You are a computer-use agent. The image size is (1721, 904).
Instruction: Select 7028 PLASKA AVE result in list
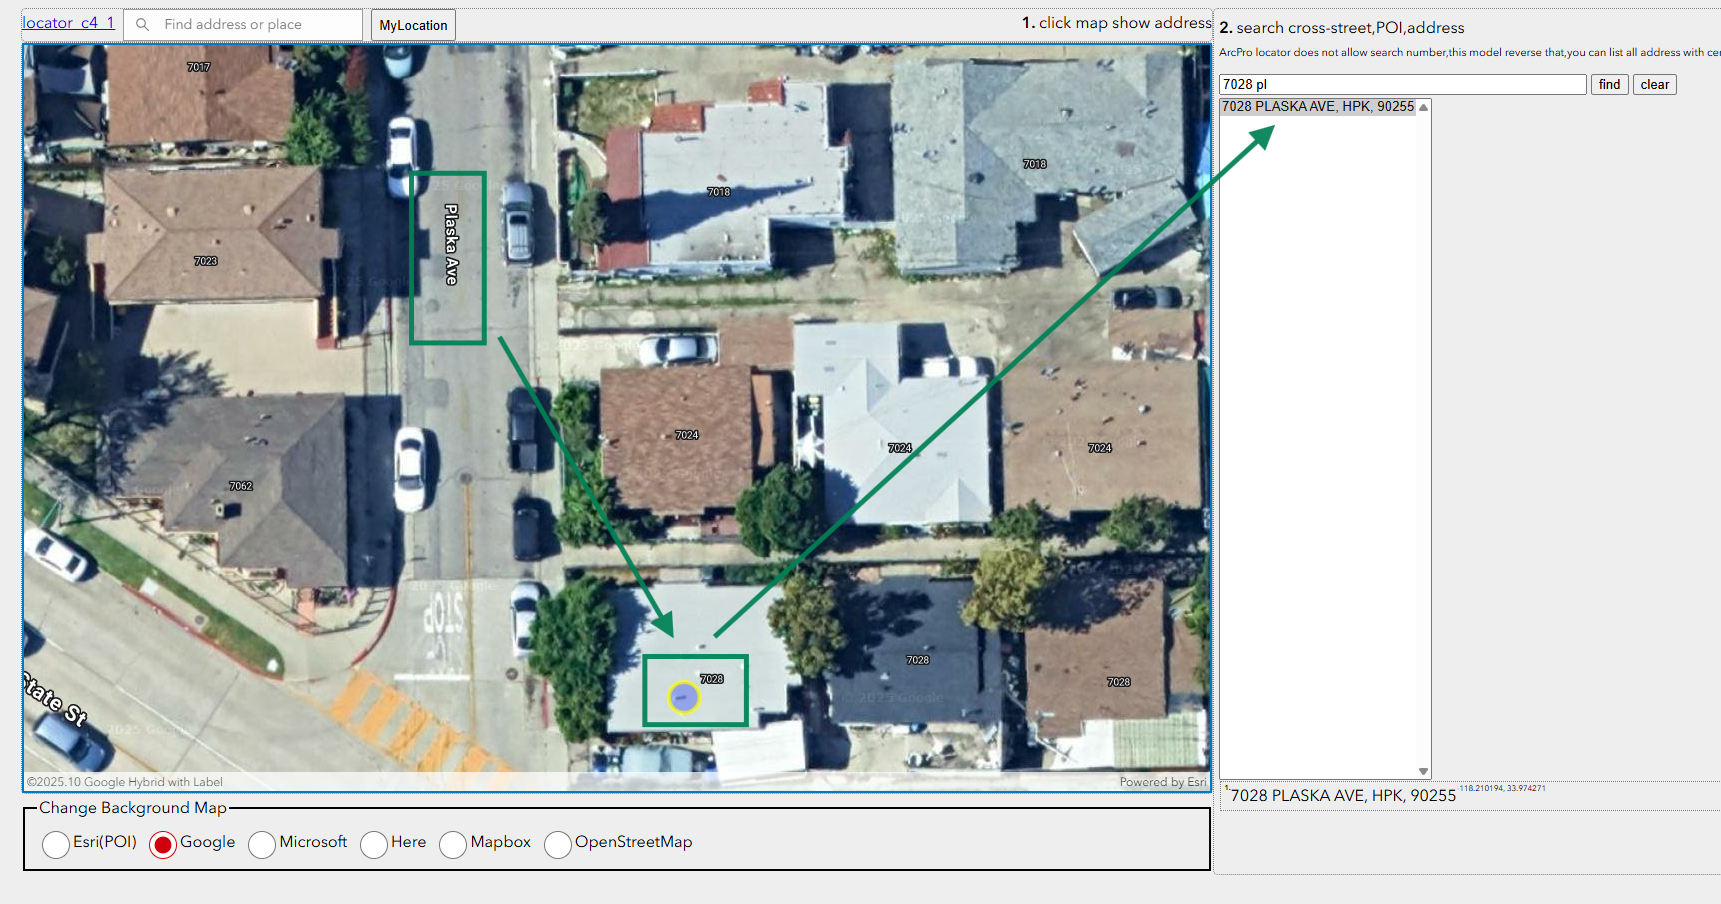(x=1317, y=107)
